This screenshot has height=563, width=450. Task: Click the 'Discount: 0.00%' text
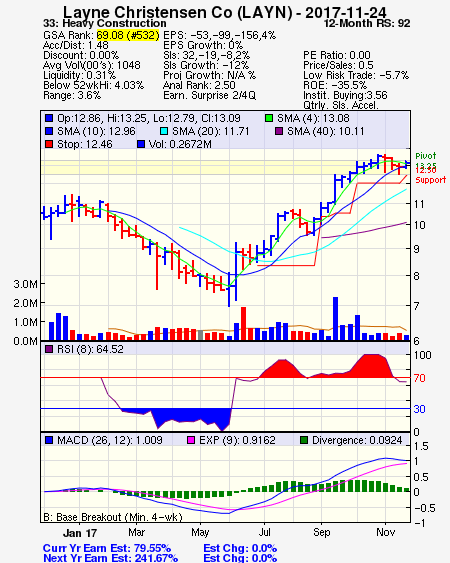point(81,55)
